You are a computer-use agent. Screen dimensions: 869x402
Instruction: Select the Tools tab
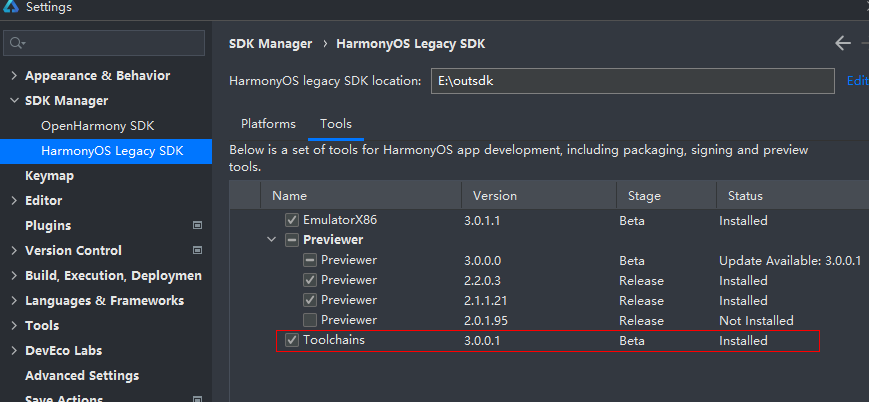point(336,124)
